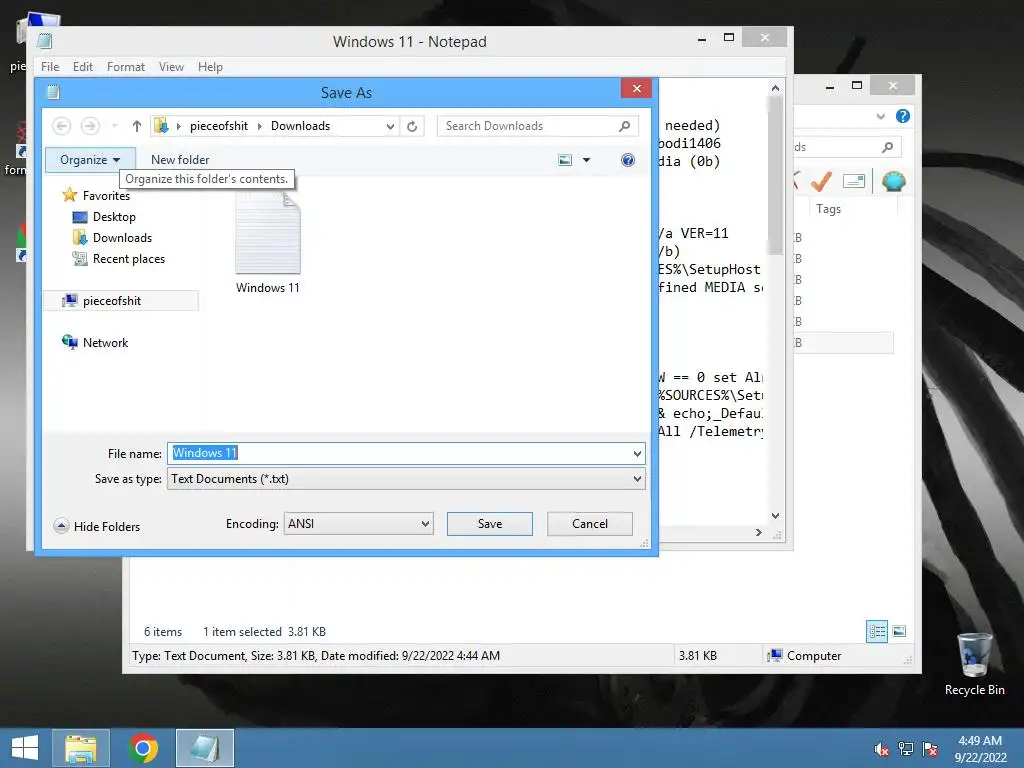Click Notepad vertical scrollbar thumb

tap(775, 175)
